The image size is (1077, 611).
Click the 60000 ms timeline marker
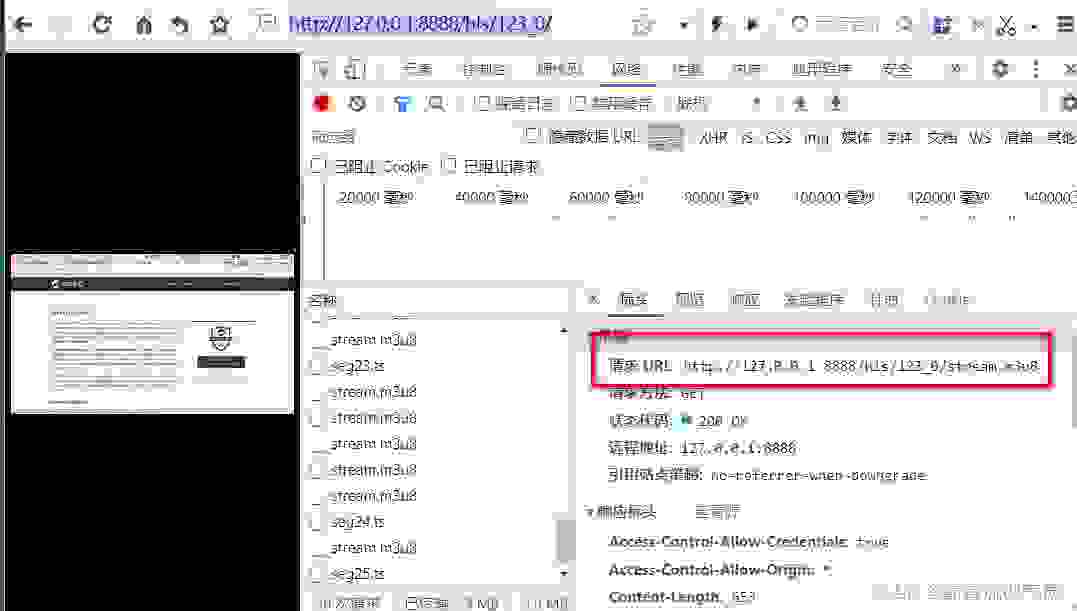[605, 197]
